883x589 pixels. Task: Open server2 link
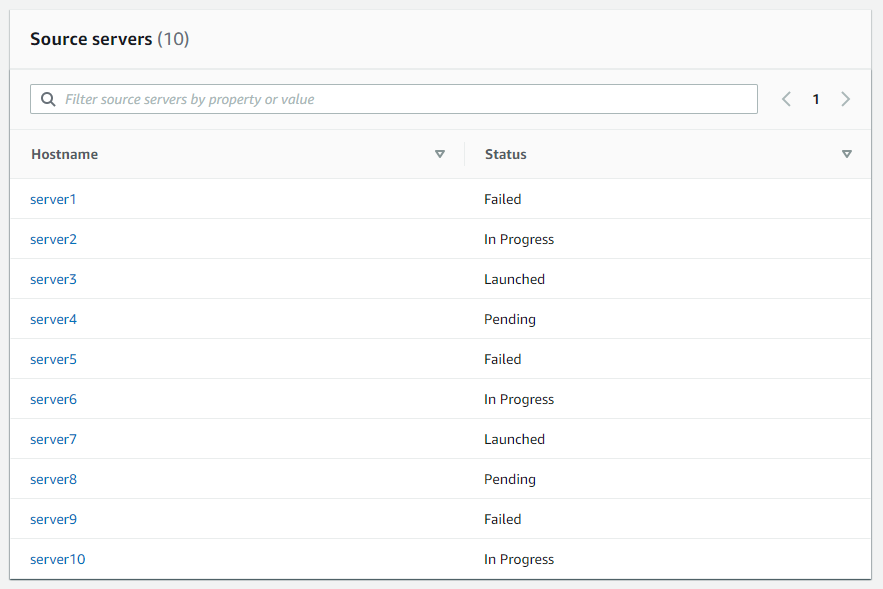point(53,239)
